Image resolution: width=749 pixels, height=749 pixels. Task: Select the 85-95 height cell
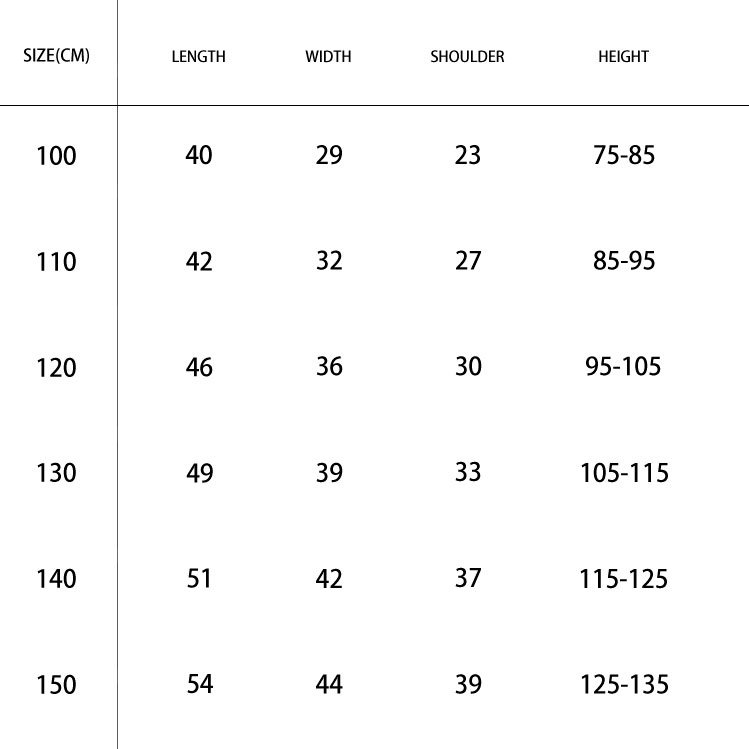tap(623, 261)
